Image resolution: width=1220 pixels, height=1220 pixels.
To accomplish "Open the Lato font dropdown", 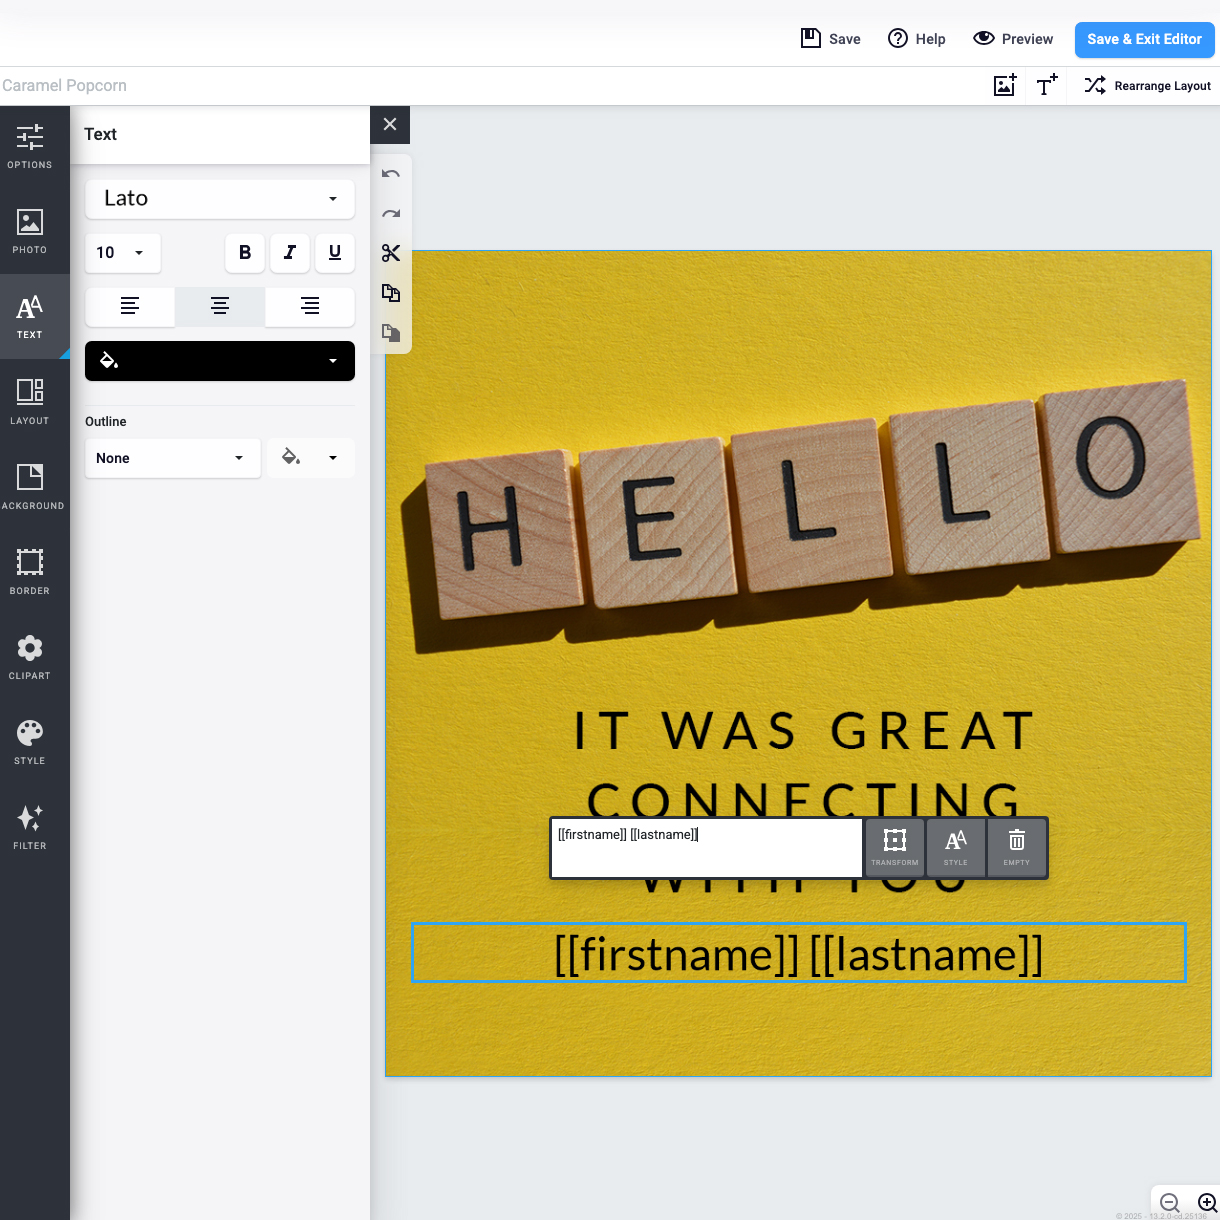I will (x=219, y=199).
